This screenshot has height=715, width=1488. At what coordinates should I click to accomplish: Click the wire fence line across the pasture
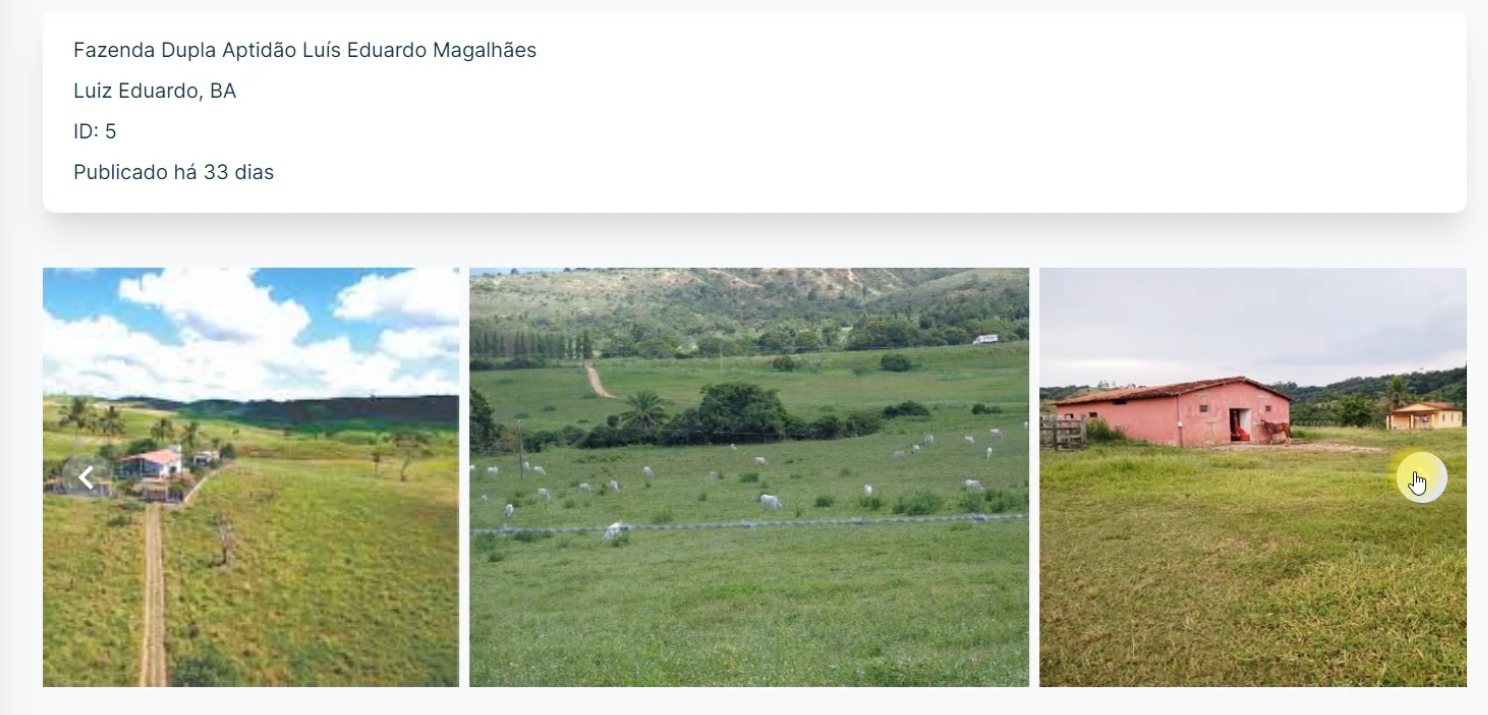[749, 523]
